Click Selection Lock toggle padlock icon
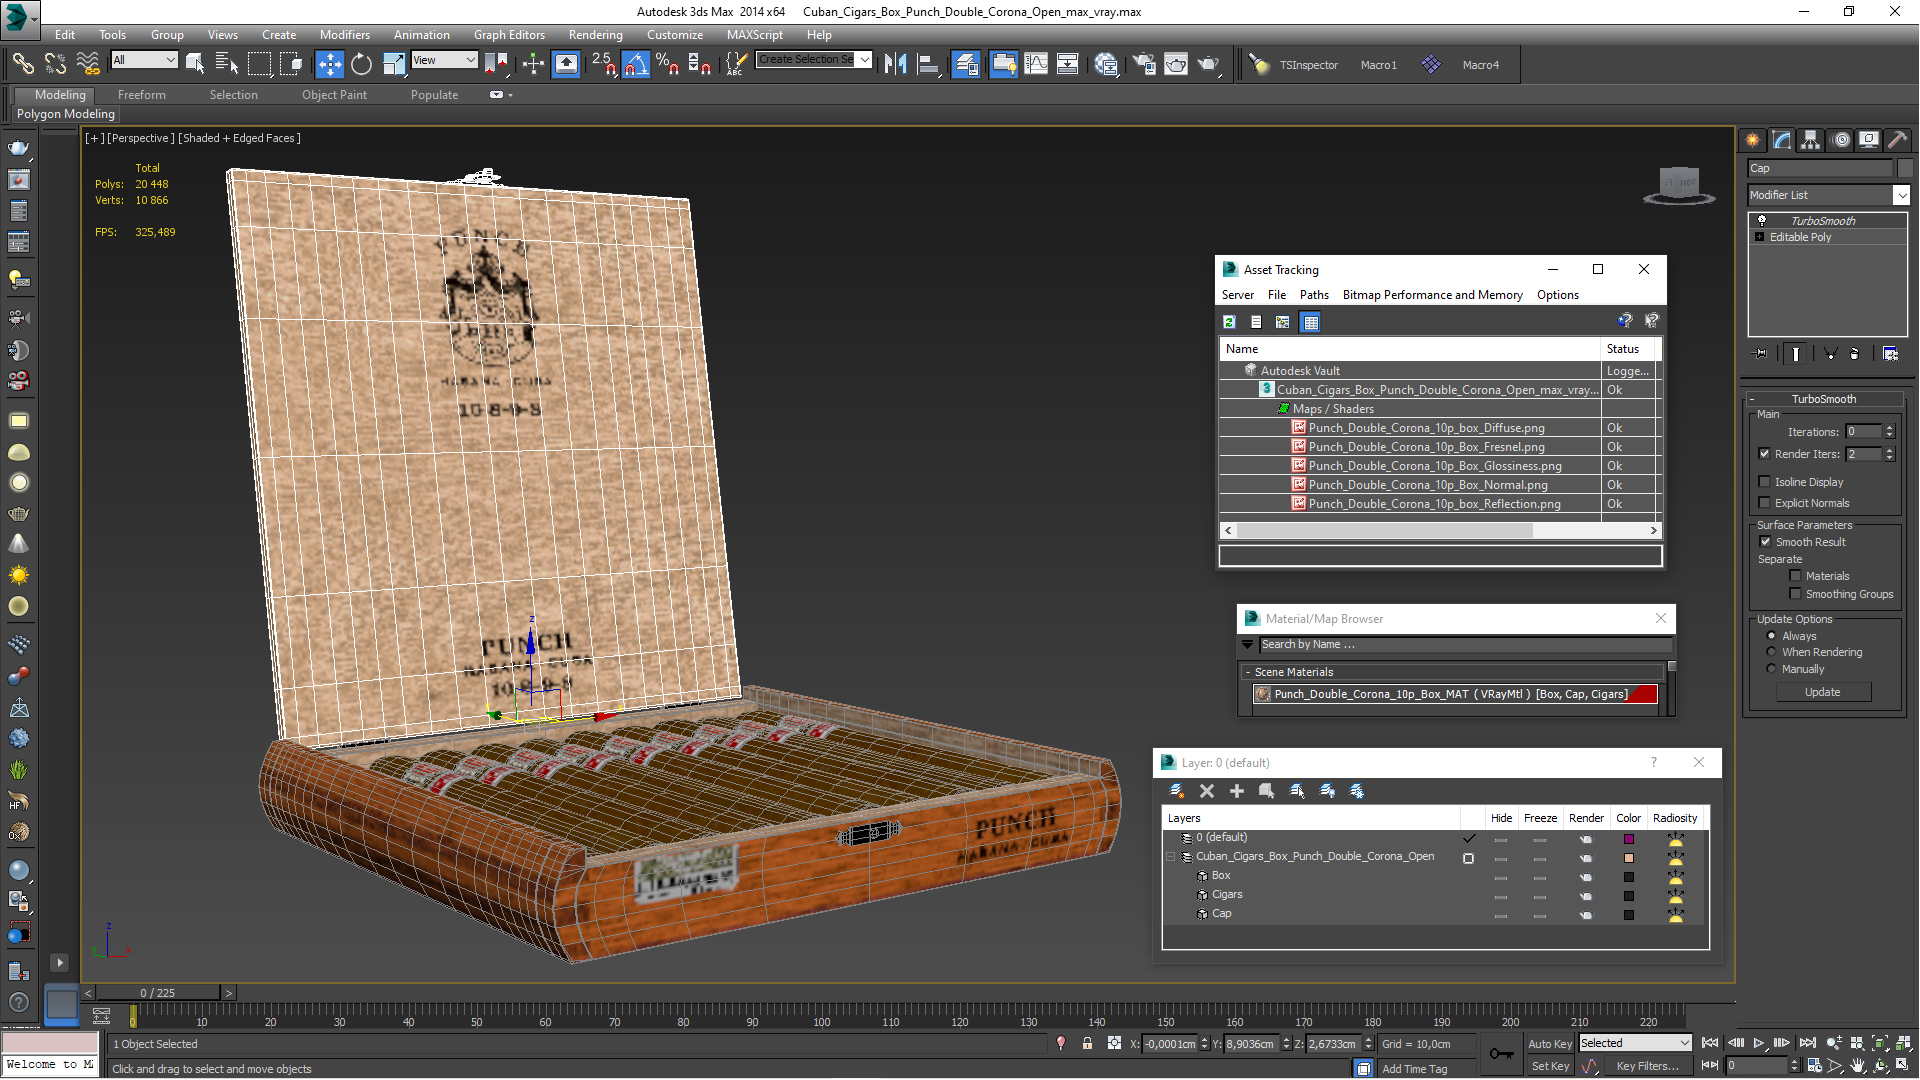The width and height of the screenshot is (1920, 1080). 1087,1044
